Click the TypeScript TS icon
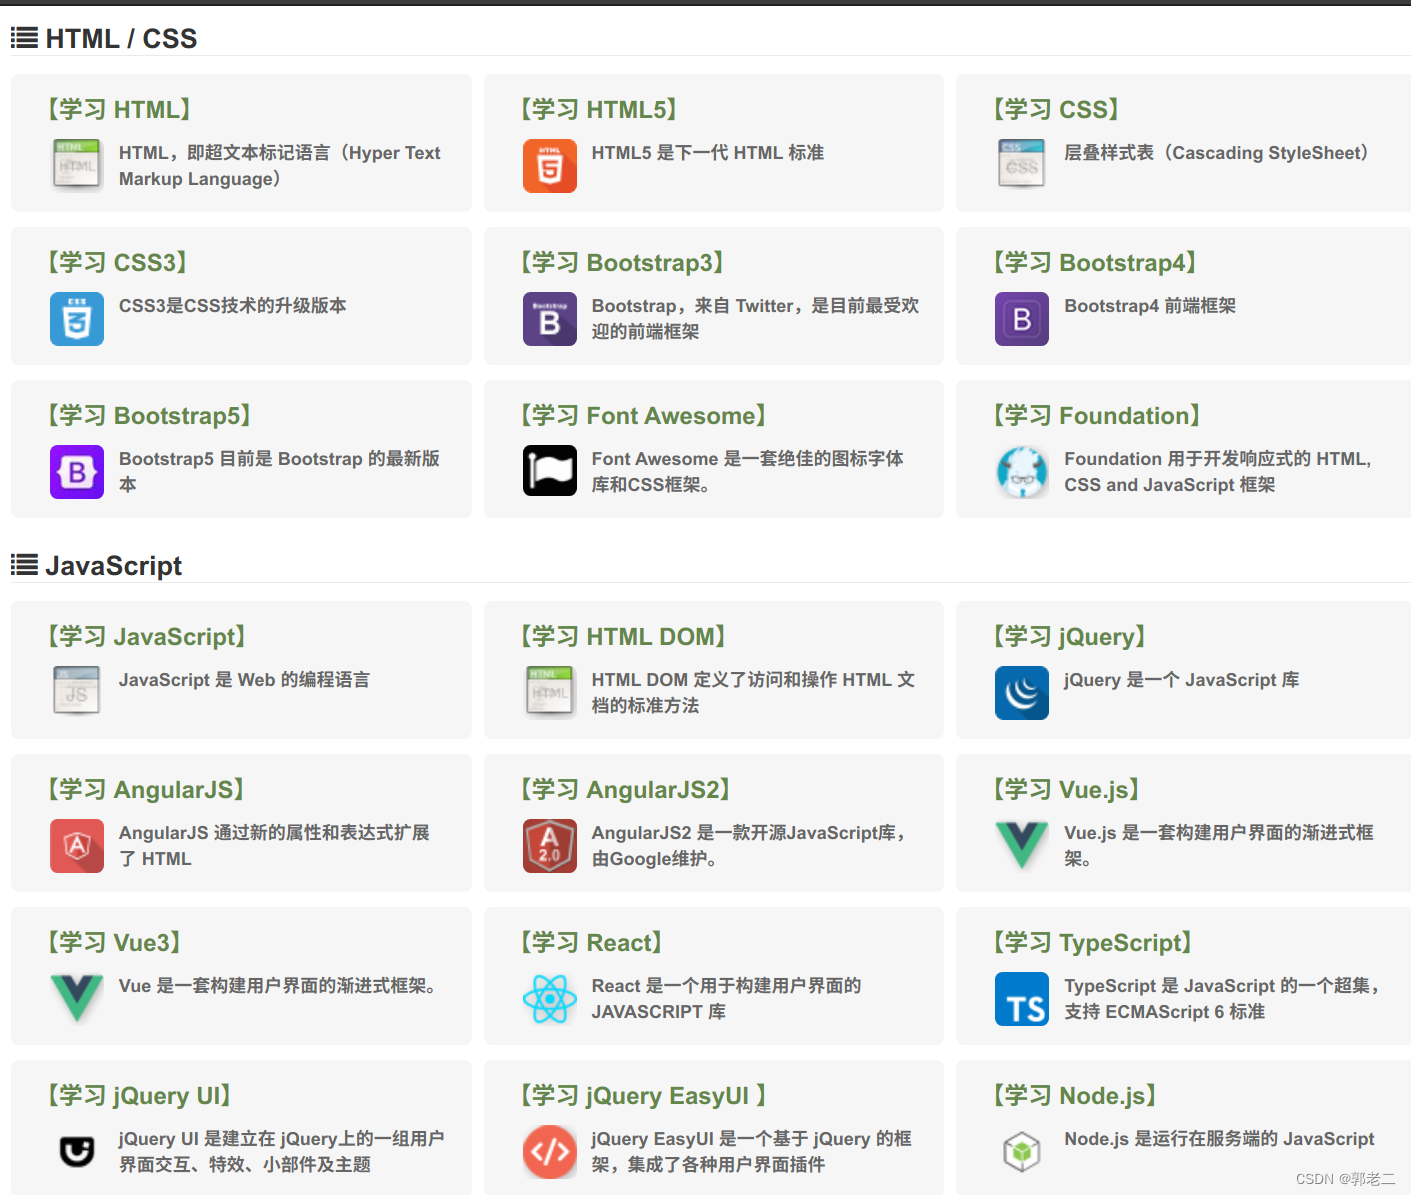This screenshot has width=1411, height=1195. pyautogui.click(x=1022, y=999)
